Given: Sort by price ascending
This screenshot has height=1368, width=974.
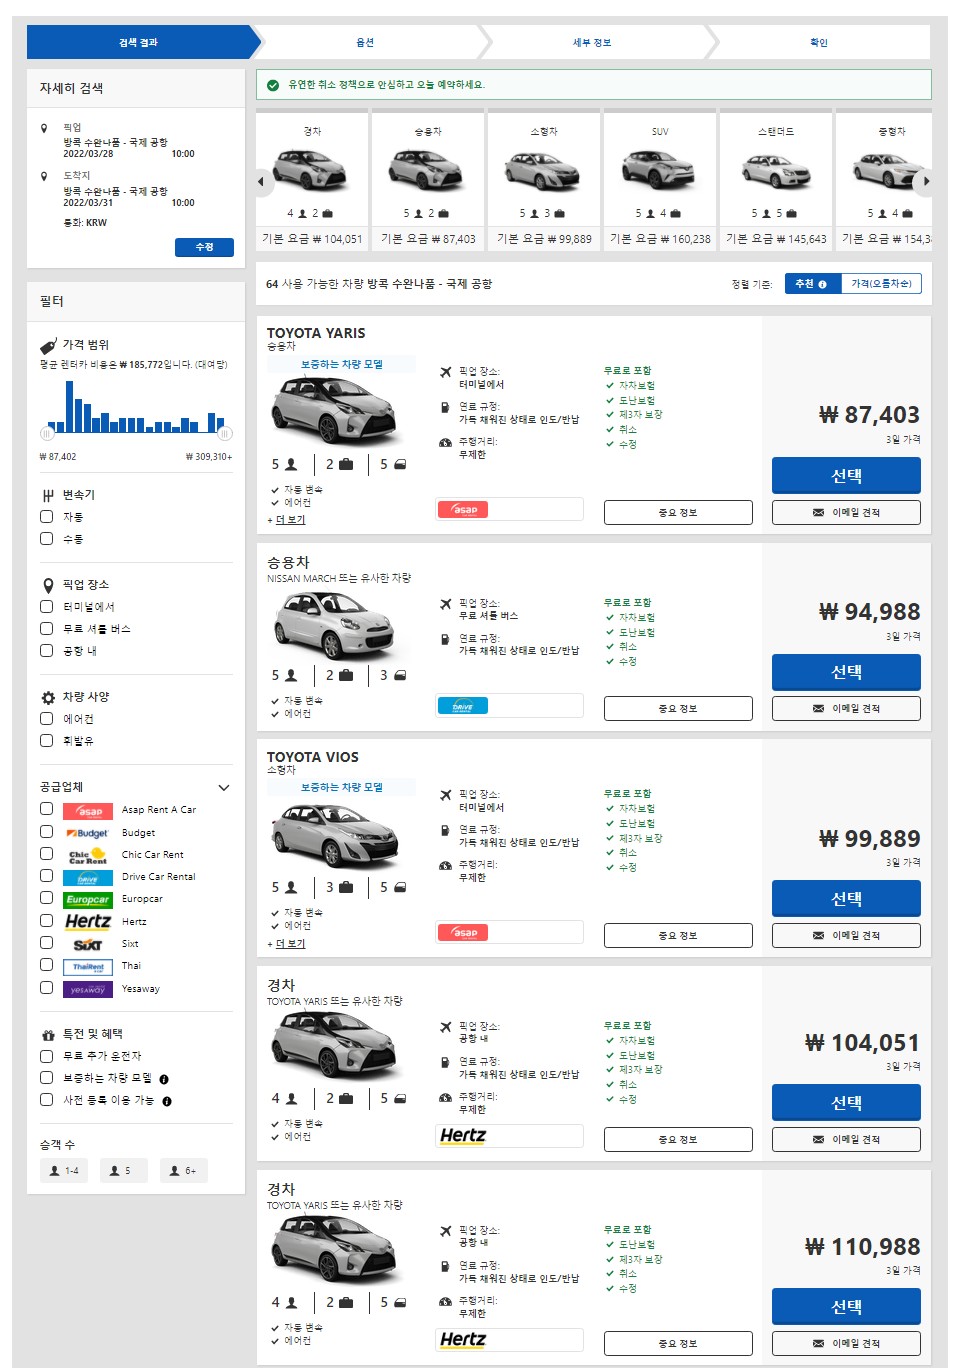Looking at the screenshot, I should (x=881, y=284).
